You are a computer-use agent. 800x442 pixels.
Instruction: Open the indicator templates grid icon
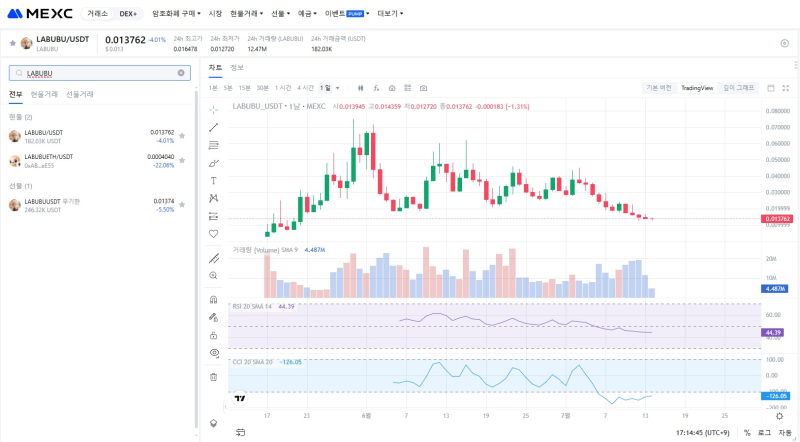408,88
